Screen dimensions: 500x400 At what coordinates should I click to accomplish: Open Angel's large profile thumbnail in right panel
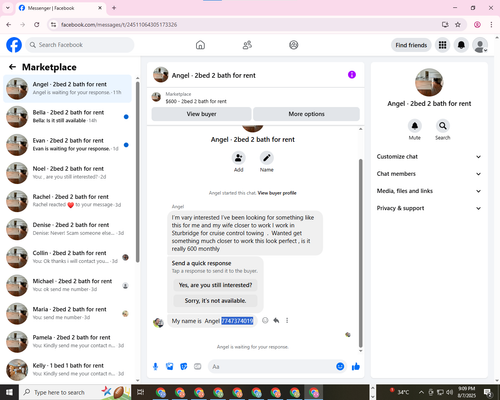pyautogui.click(x=429, y=82)
